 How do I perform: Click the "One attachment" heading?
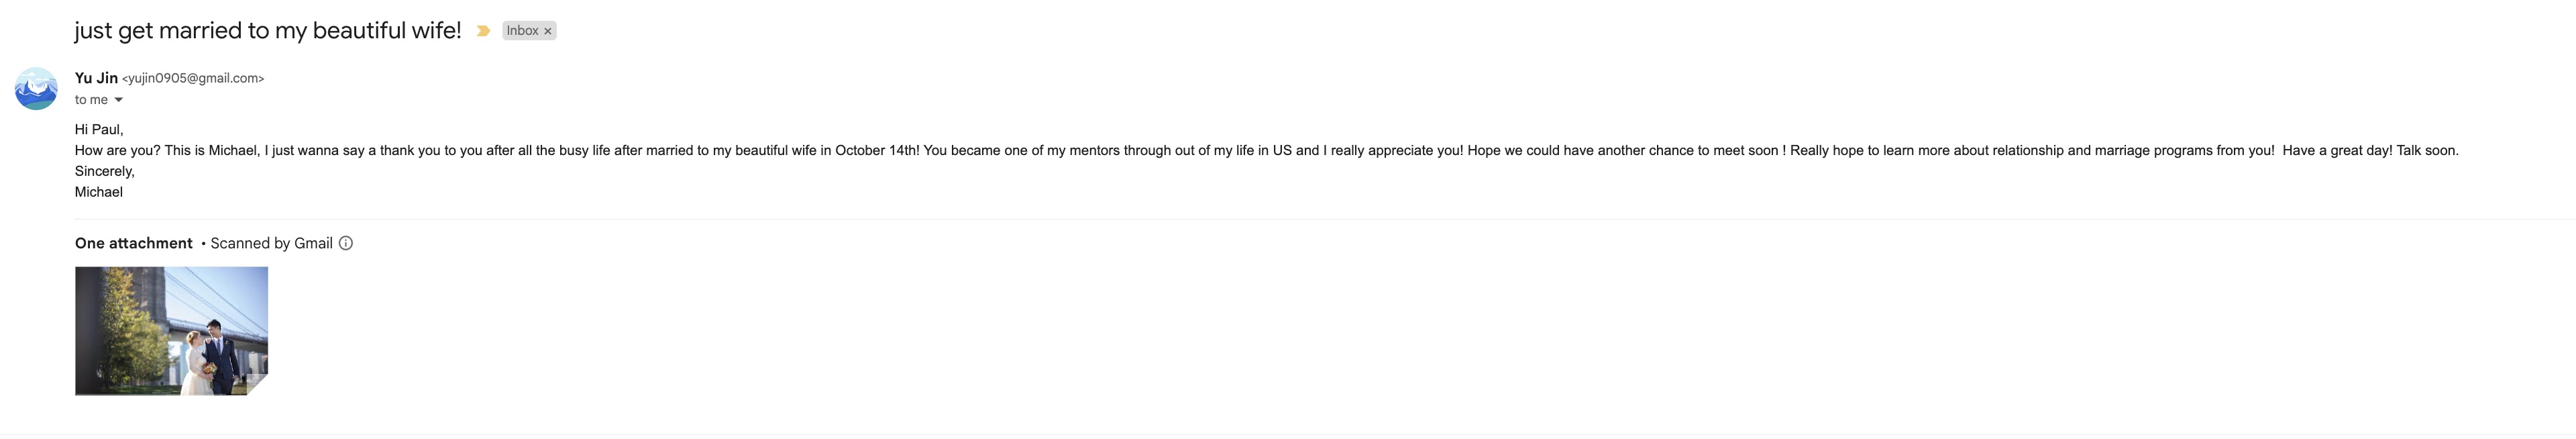coord(134,243)
